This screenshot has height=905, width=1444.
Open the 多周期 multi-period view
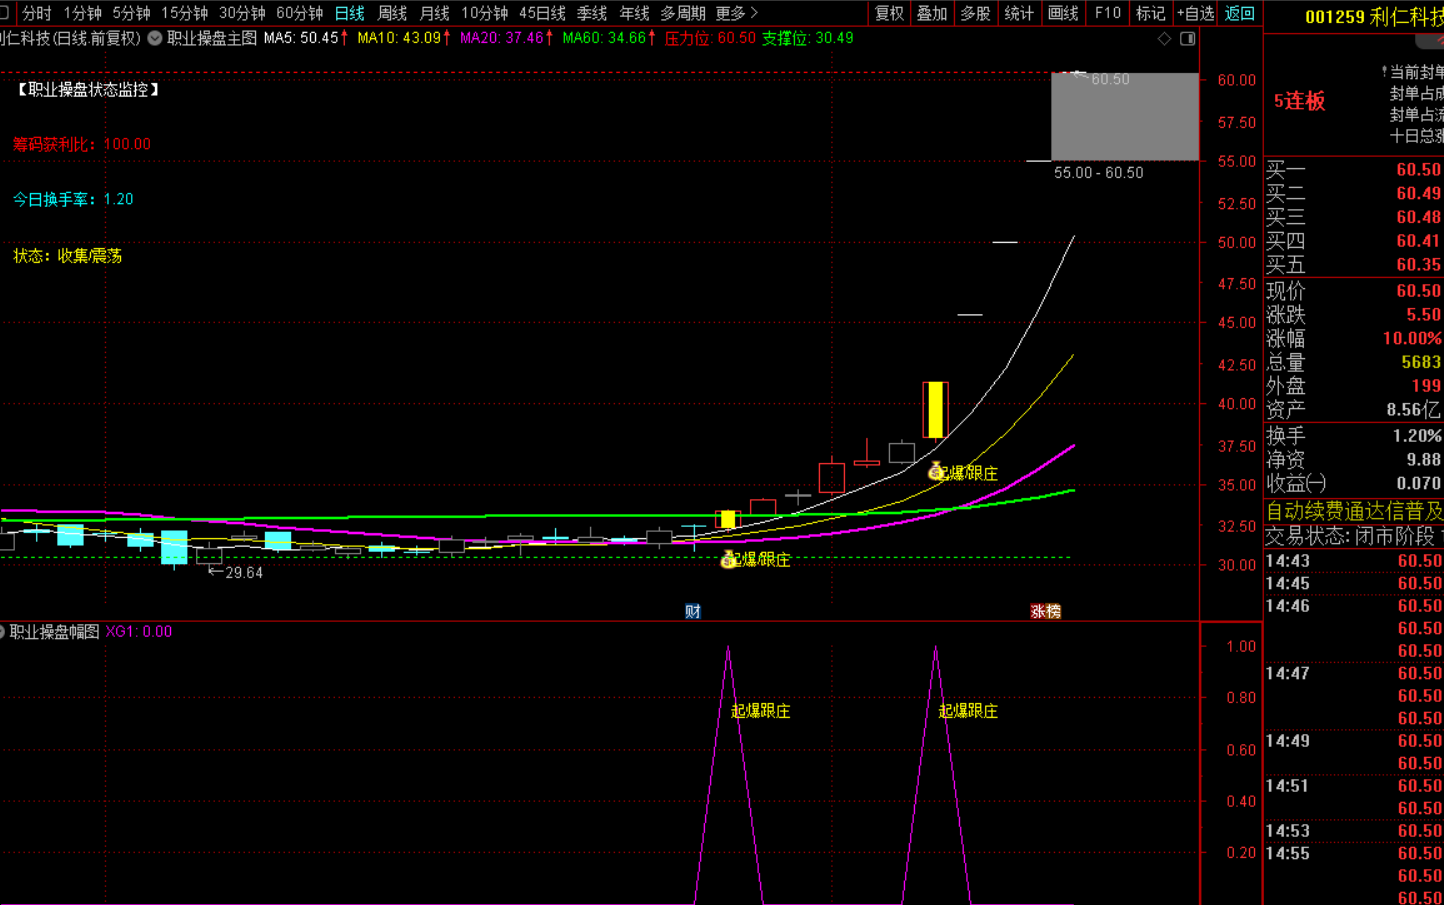683,13
